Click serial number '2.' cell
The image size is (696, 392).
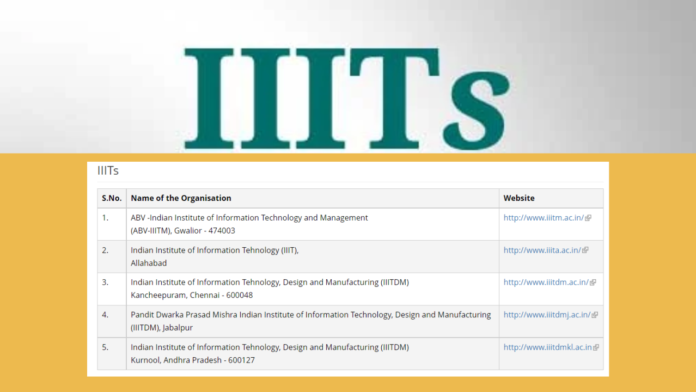(112, 257)
